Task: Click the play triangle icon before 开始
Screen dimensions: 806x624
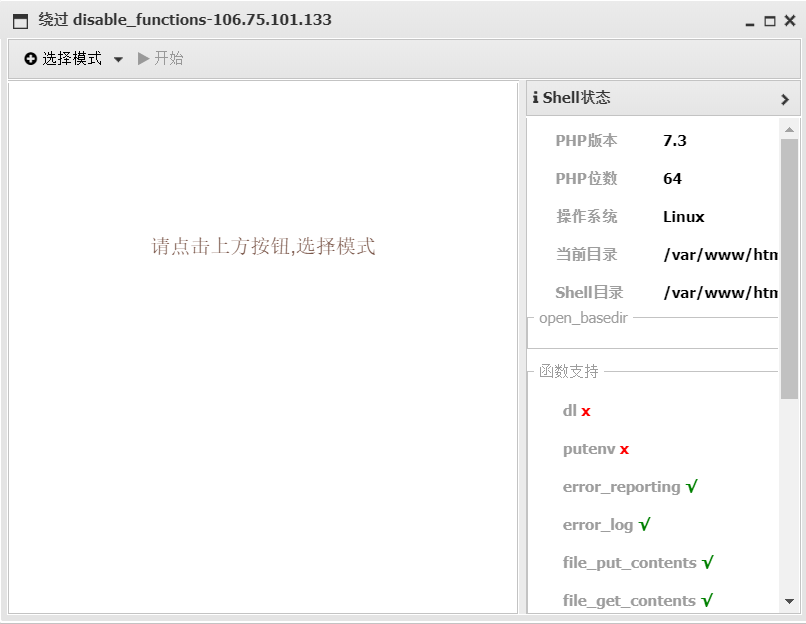Action: (x=143, y=58)
